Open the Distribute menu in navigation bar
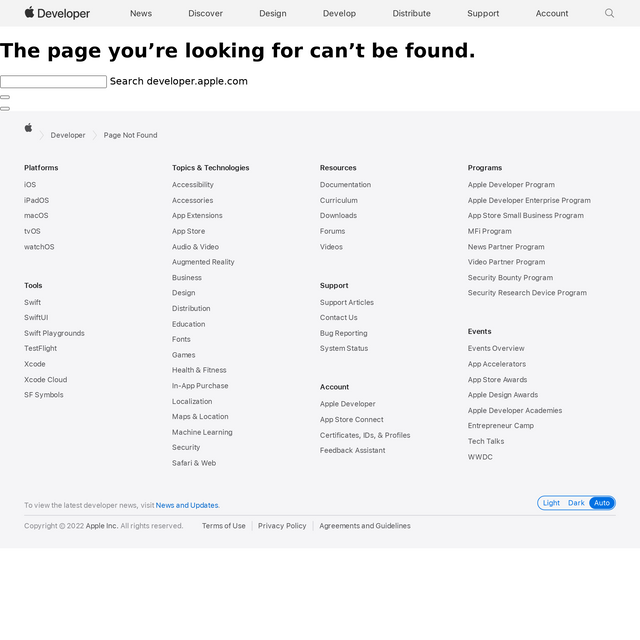The width and height of the screenshot is (640, 640). (x=411, y=13)
